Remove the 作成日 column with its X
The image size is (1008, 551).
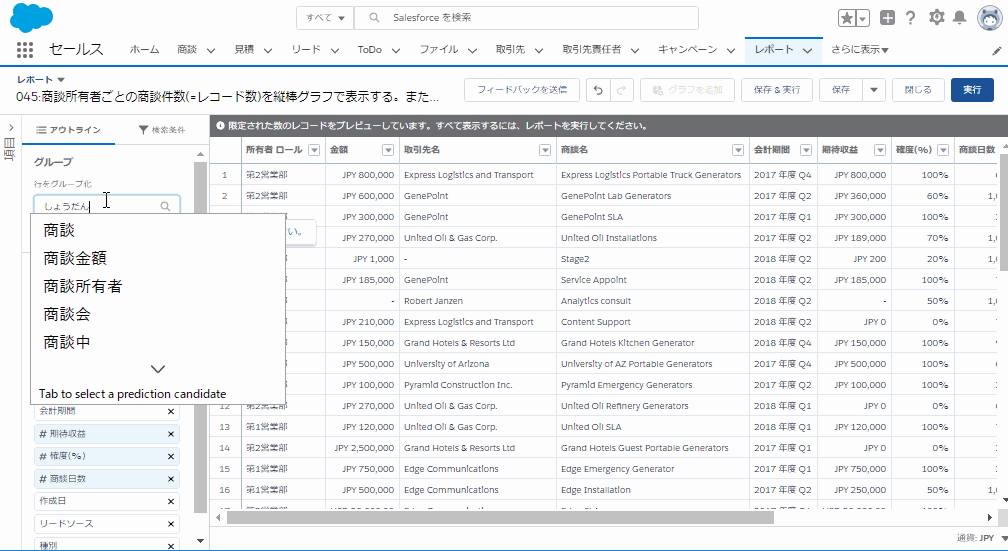coord(171,501)
